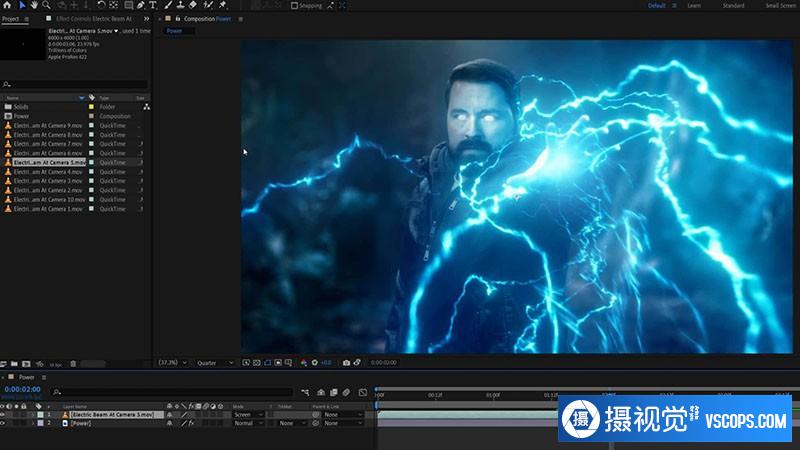The width and height of the screenshot is (800, 450).
Task: Click the Project panel search field
Action: [x=75, y=84]
